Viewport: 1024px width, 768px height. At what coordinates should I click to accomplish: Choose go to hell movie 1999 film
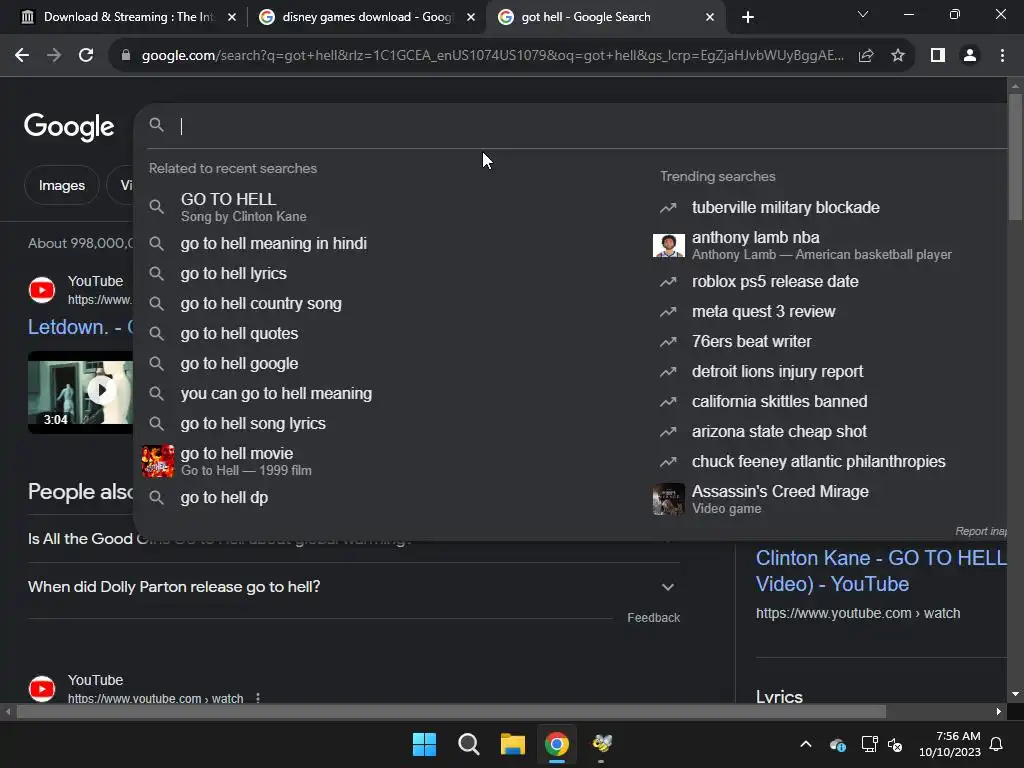(x=385, y=461)
